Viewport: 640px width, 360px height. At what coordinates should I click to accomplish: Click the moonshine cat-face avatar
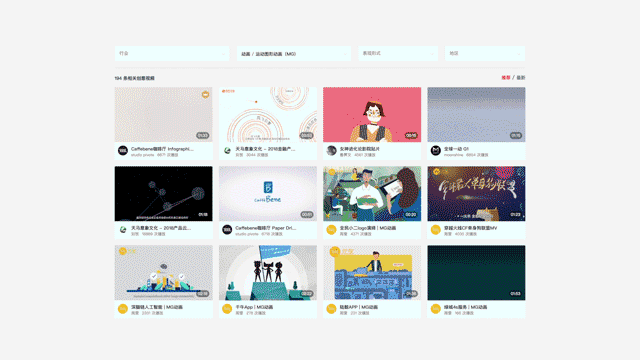point(436,151)
